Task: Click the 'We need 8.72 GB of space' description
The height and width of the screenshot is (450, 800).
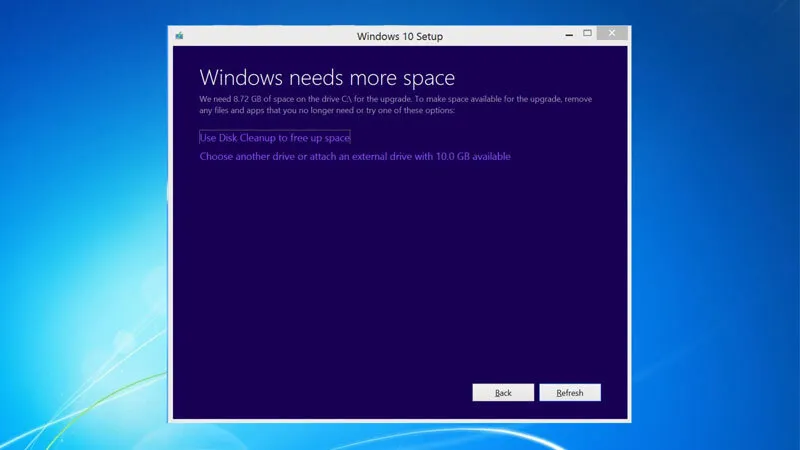Action: pos(395,105)
